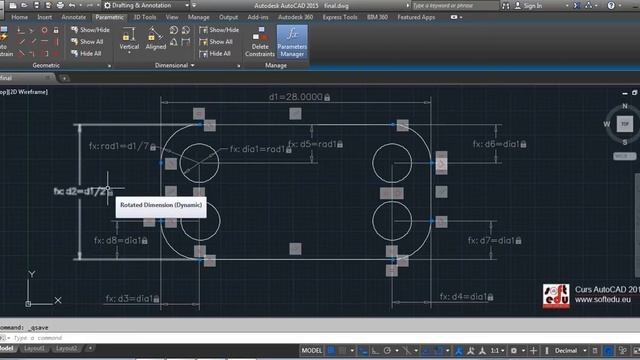Image resolution: width=640 pixels, height=360 pixels.
Task: Click the annotation monitor plus icon
Action: point(533,351)
